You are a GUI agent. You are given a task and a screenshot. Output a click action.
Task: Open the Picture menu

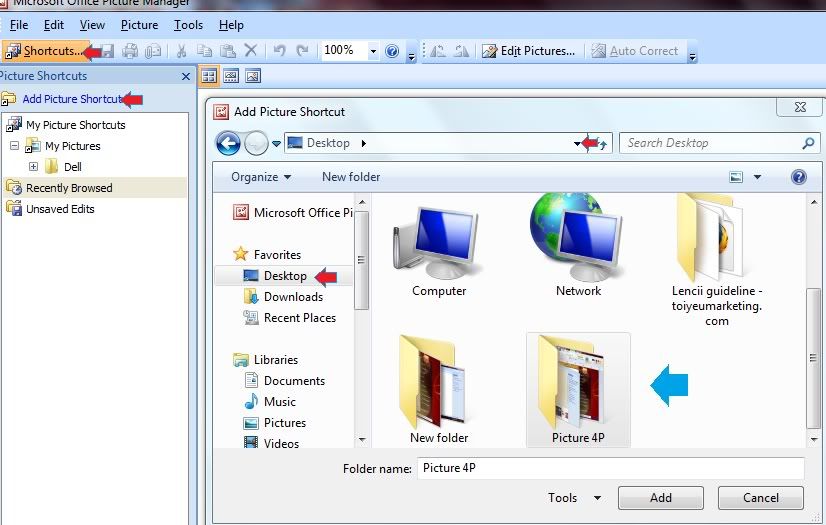tap(140, 25)
